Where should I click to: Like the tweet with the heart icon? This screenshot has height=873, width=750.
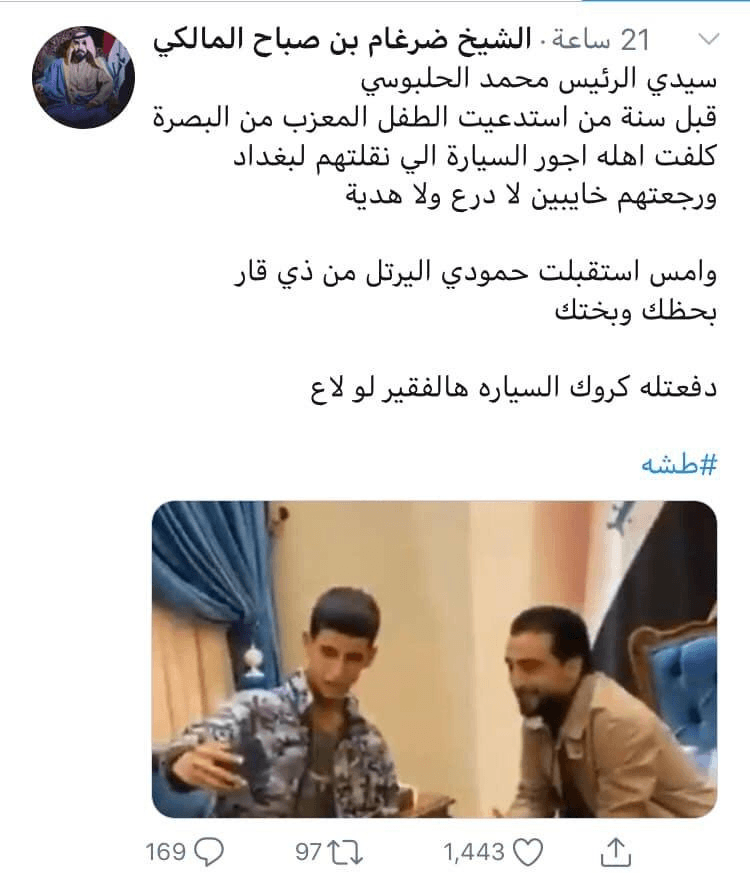tap(527, 852)
